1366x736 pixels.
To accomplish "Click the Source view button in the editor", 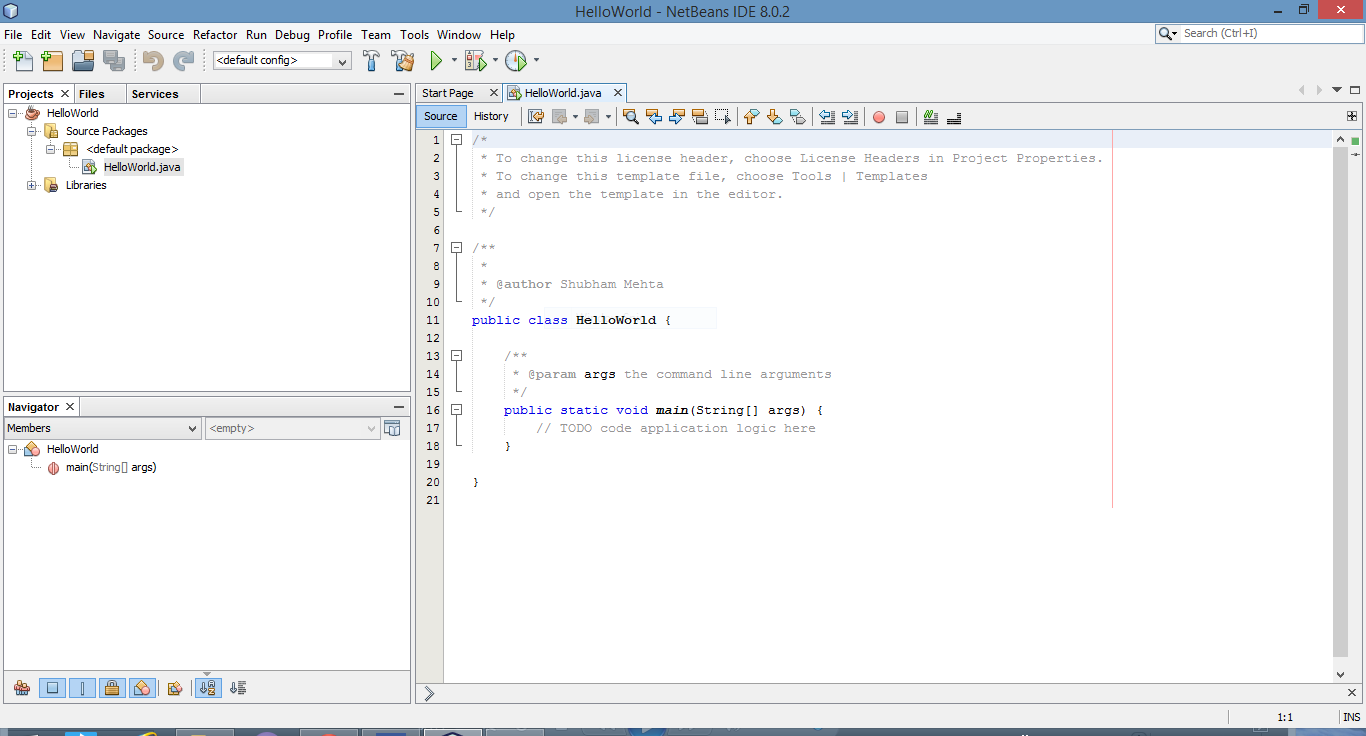I will coord(440,116).
